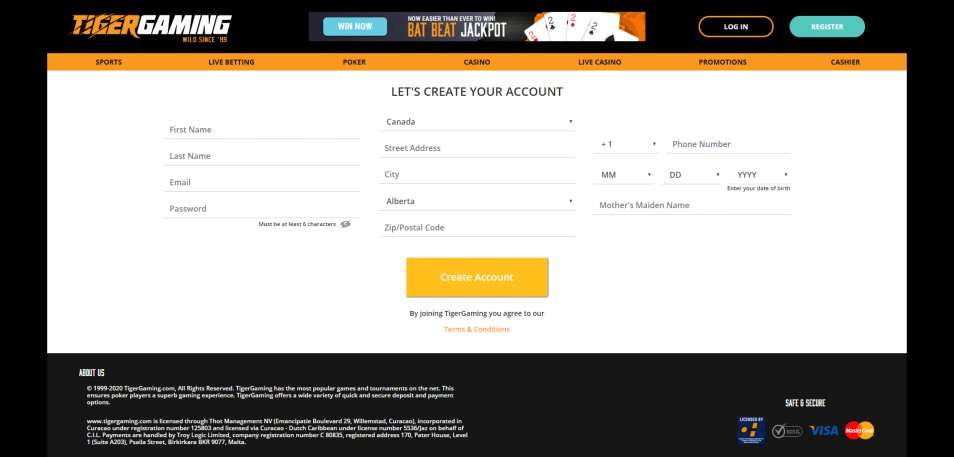Open the MM birth month dropdown
This screenshot has width=954, height=457.
(x=624, y=175)
